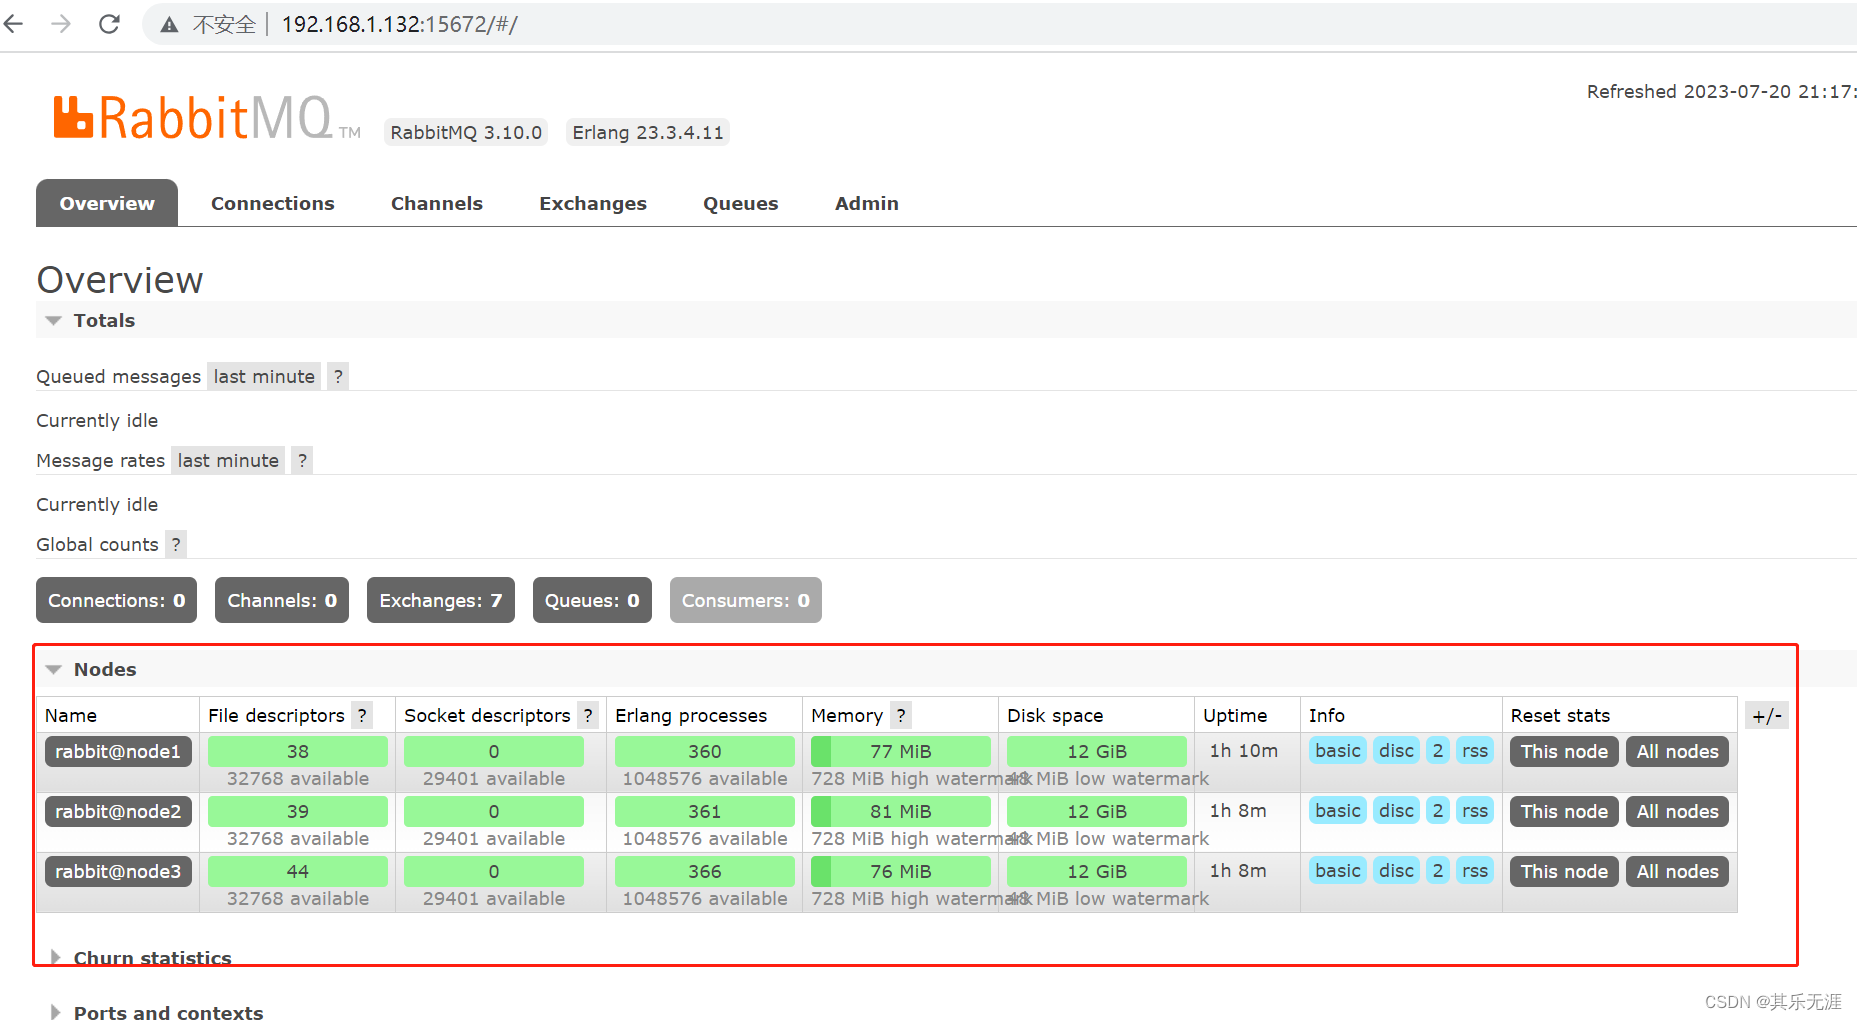The width and height of the screenshot is (1857, 1020).
Task: Open help for Global counts
Action: pos(176,544)
